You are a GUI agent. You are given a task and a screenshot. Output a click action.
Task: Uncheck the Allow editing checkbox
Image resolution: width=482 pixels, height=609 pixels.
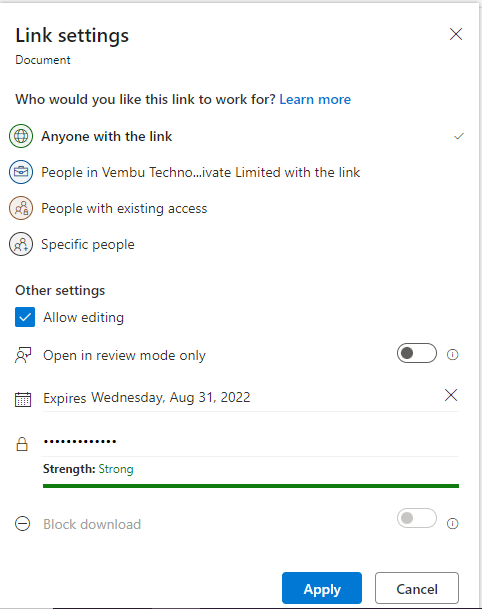(x=25, y=317)
